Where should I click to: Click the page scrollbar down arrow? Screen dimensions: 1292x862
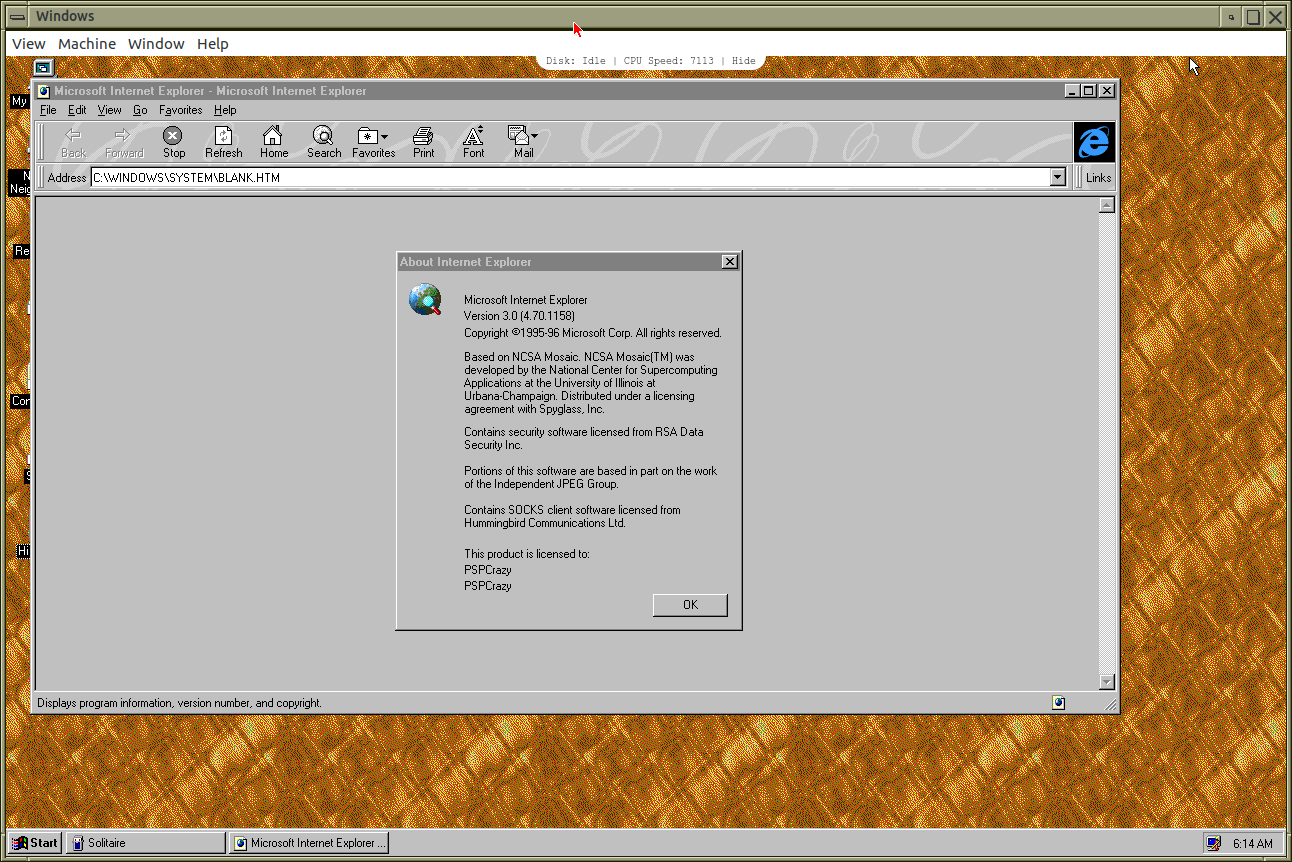(1106, 682)
